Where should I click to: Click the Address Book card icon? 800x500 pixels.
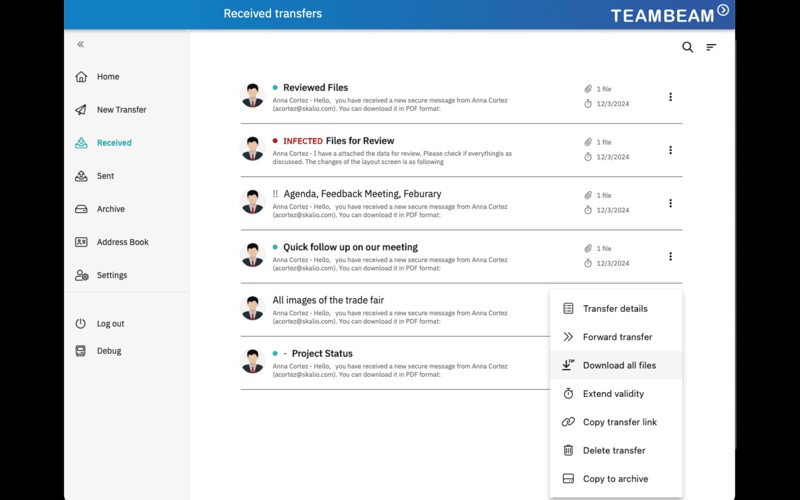coord(81,242)
